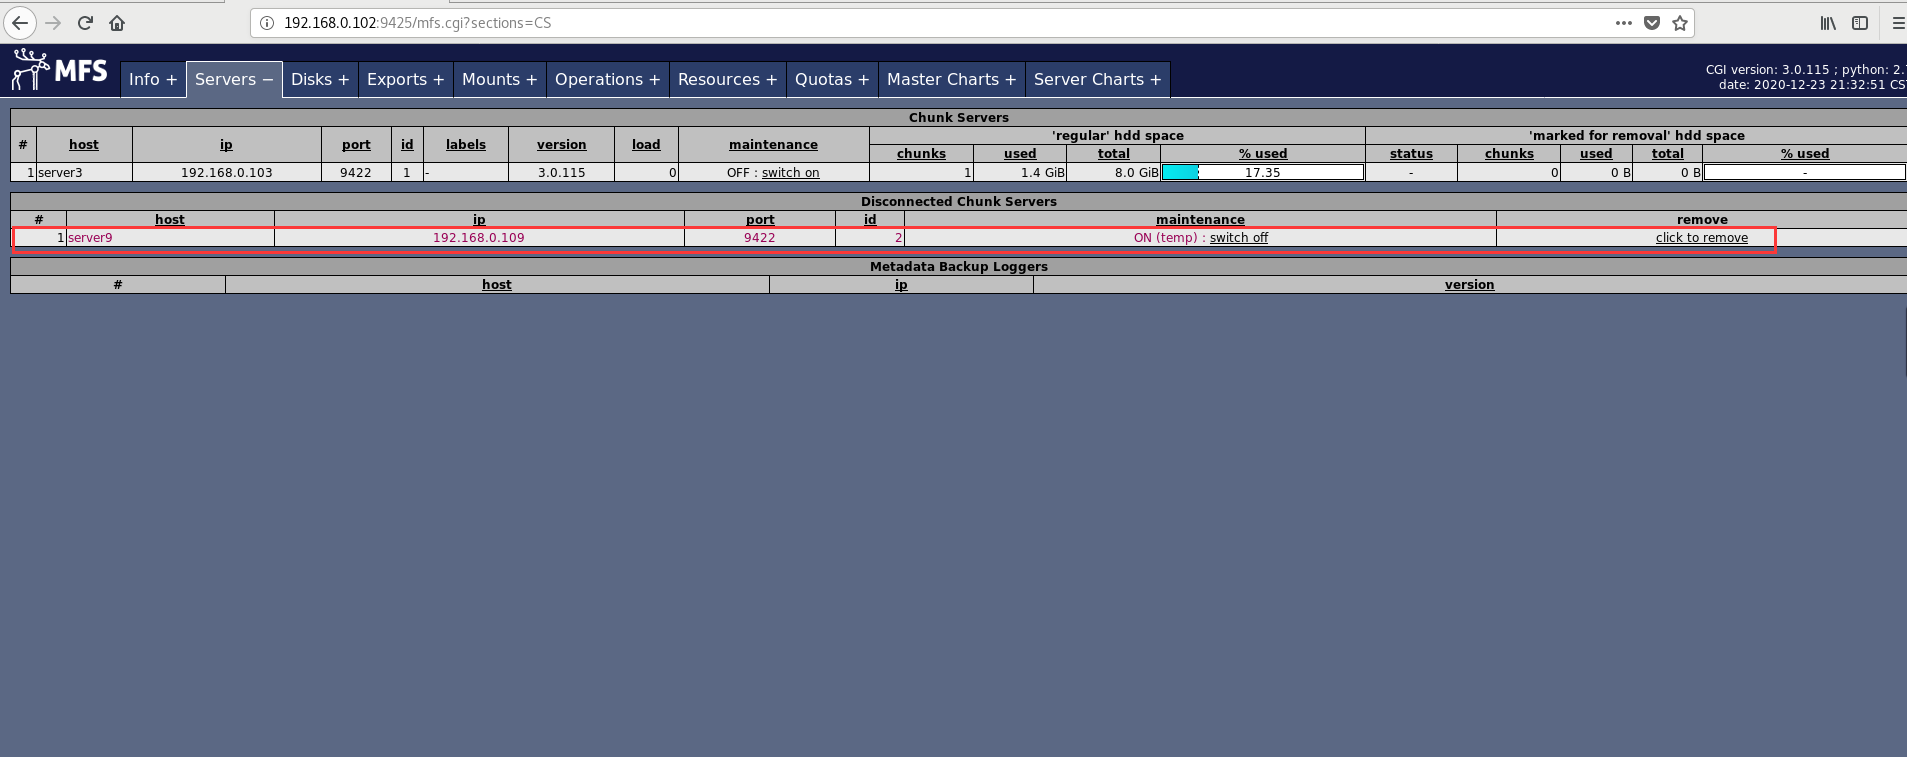Open the browser hamburger menu
1907x757 pixels.
[x=1897, y=22]
